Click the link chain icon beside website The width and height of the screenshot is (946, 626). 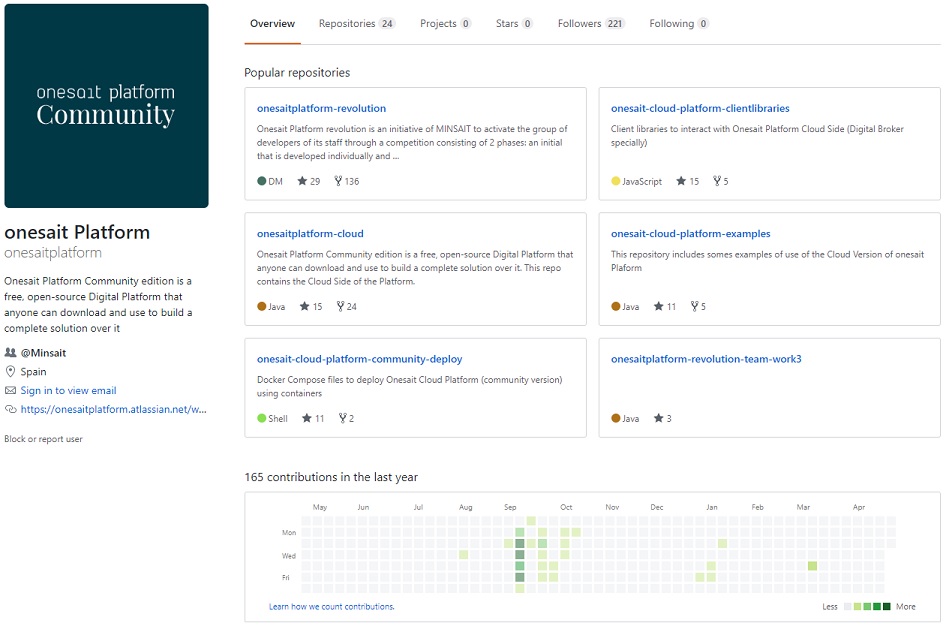tap(10, 409)
